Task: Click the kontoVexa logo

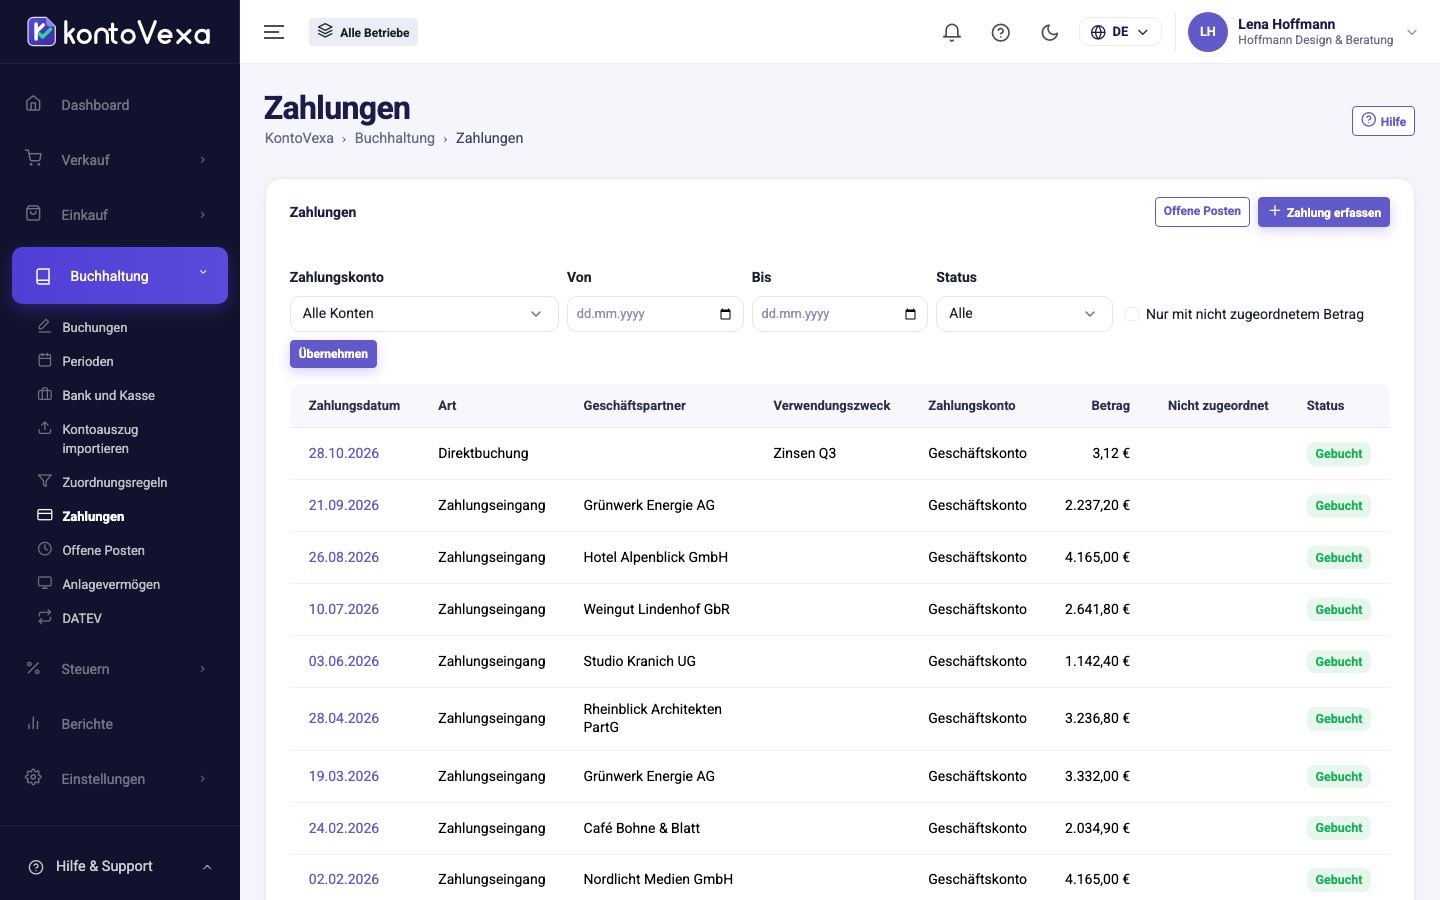Action: click(119, 32)
